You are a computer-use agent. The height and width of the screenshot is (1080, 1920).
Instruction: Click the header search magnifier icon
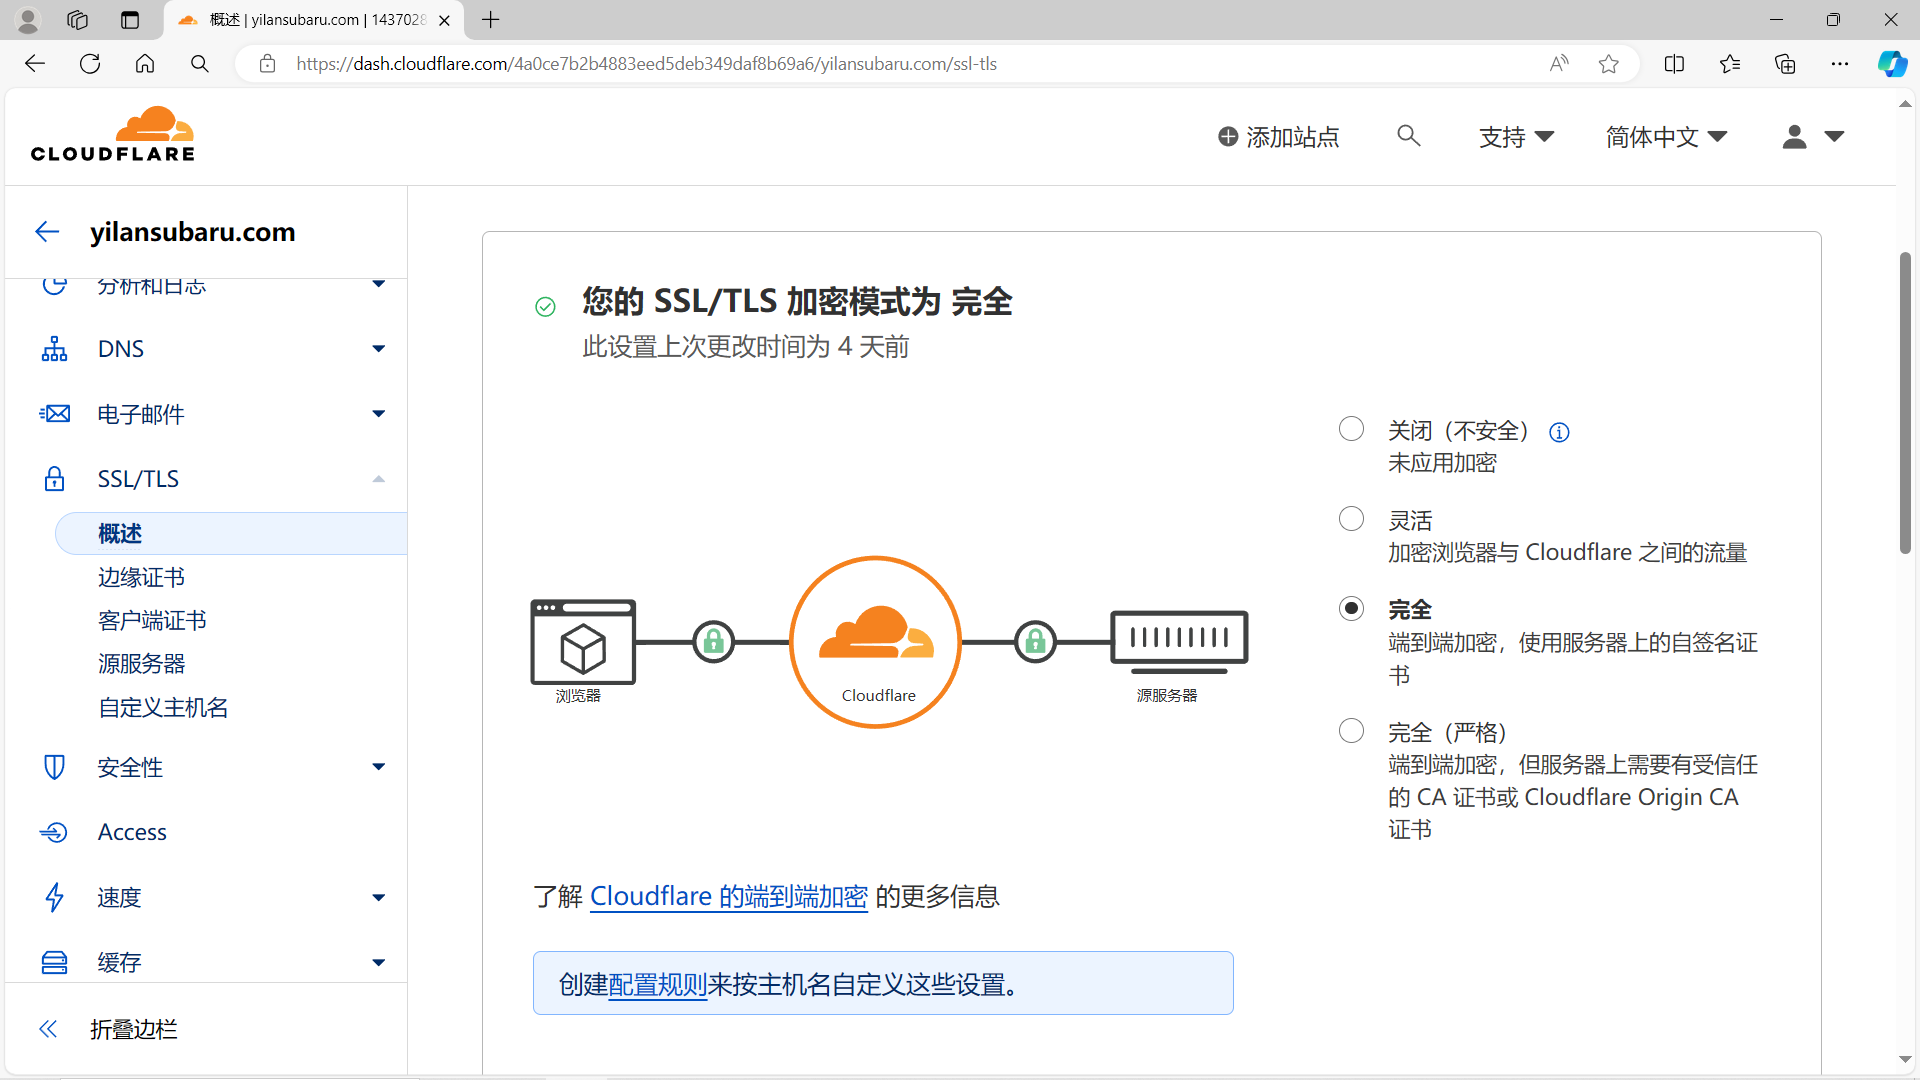(x=1408, y=136)
